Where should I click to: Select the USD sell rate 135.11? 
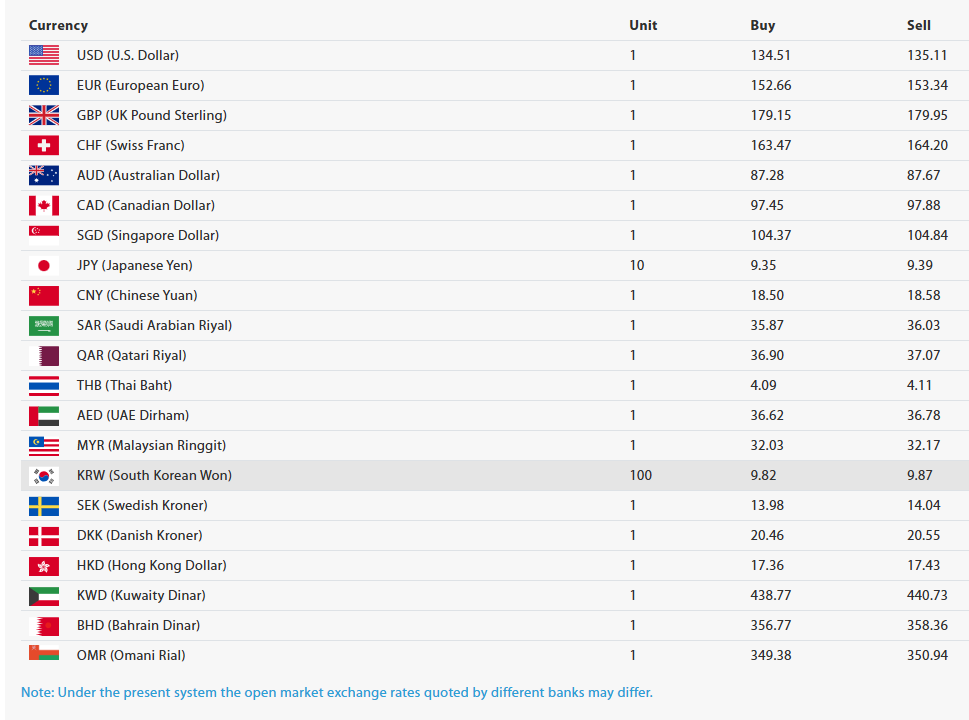tap(927, 56)
